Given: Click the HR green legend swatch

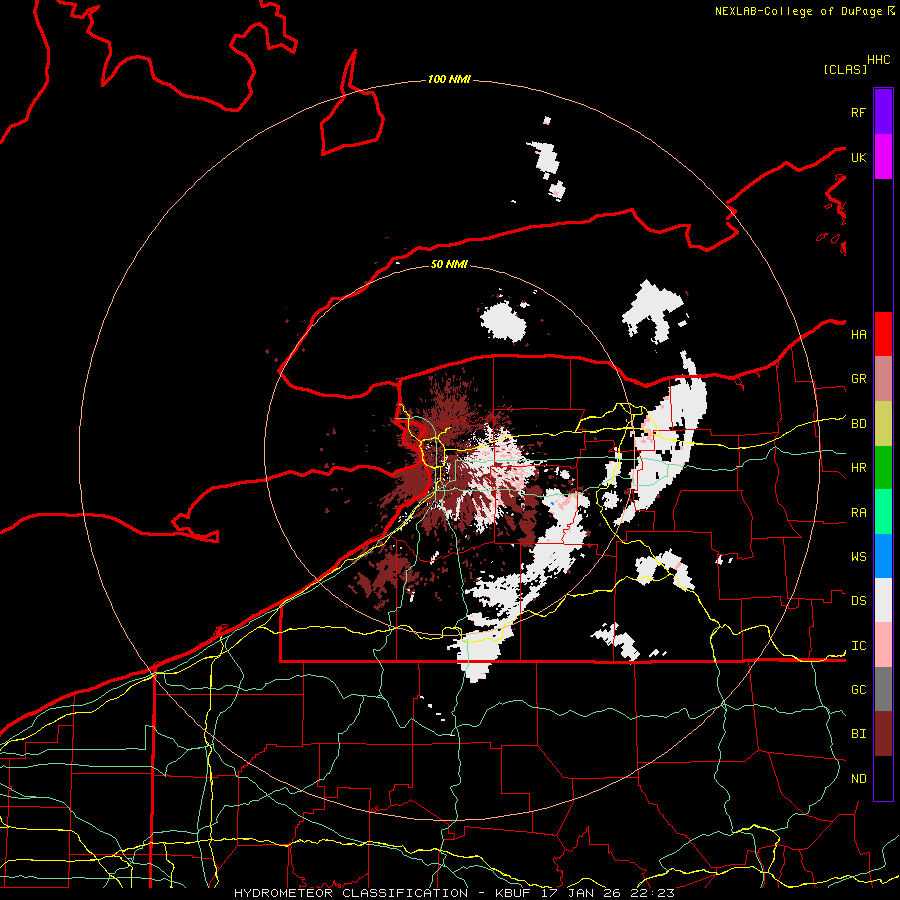Looking at the screenshot, I should click(883, 467).
